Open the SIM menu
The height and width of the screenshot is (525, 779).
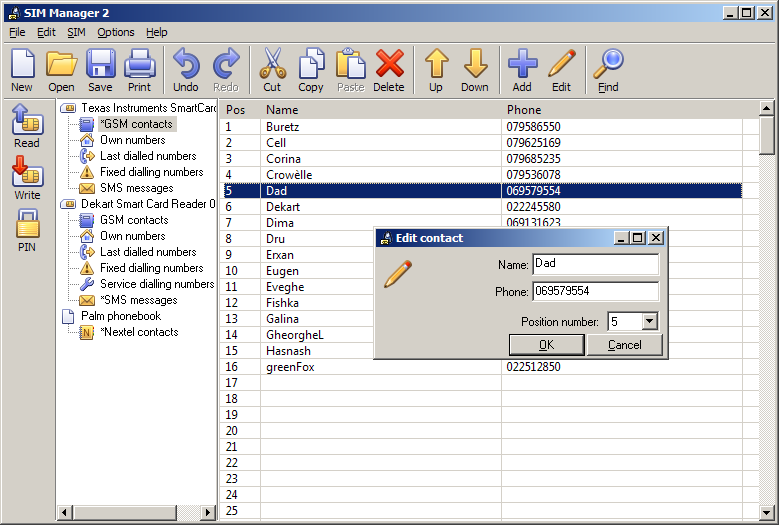[x=76, y=32]
